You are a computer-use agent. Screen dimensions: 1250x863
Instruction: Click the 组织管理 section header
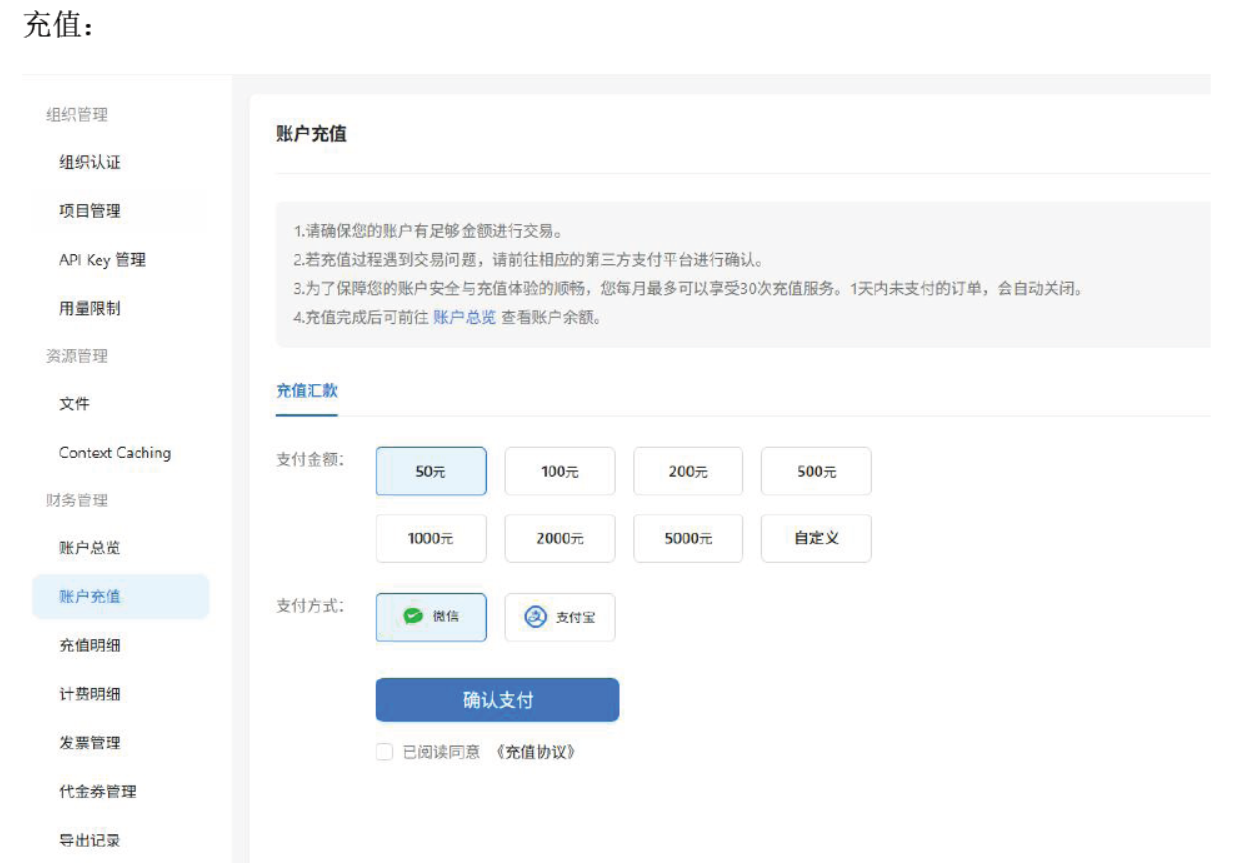(77, 114)
